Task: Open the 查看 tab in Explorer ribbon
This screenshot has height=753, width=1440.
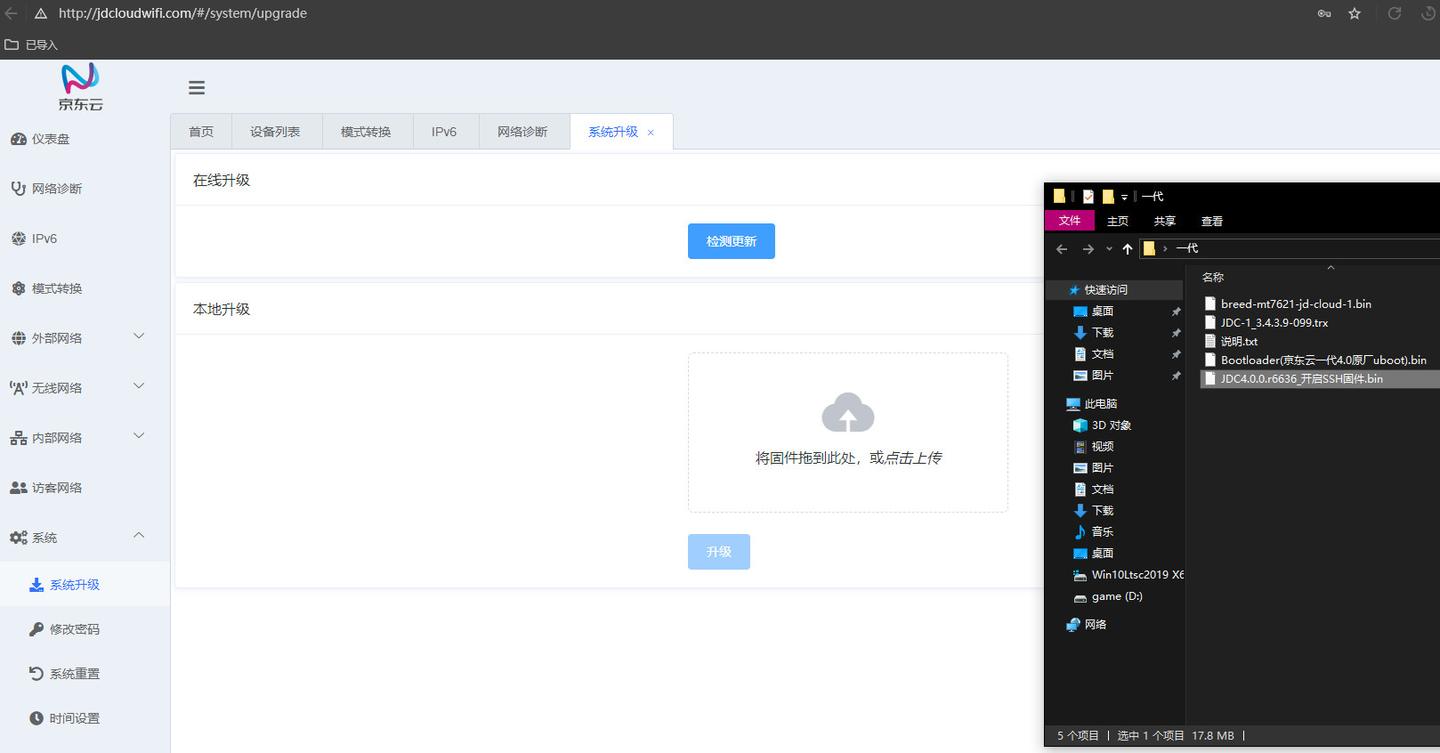Action: 1211,221
